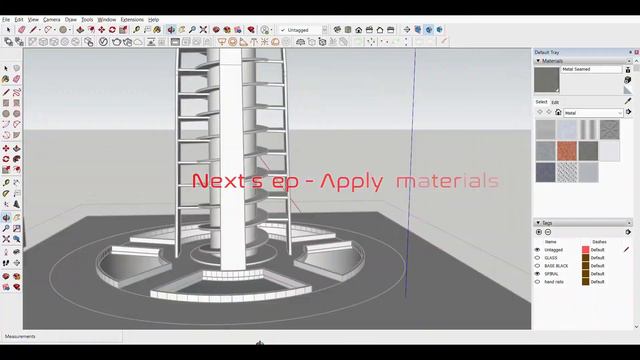Open the Edit menu
The height and width of the screenshot is (360, 640).
click(19, 20)
